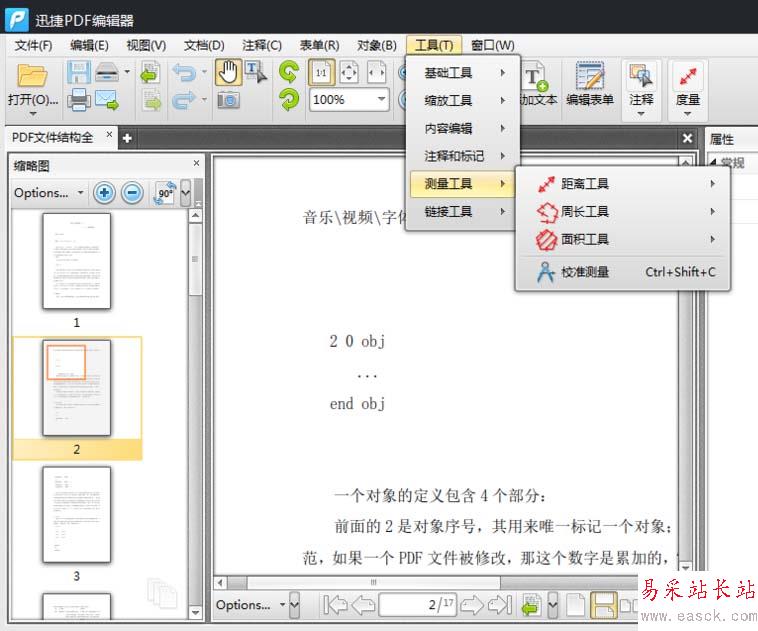Click the Print icon
758x631 pixels.
[x=79, y=101]
